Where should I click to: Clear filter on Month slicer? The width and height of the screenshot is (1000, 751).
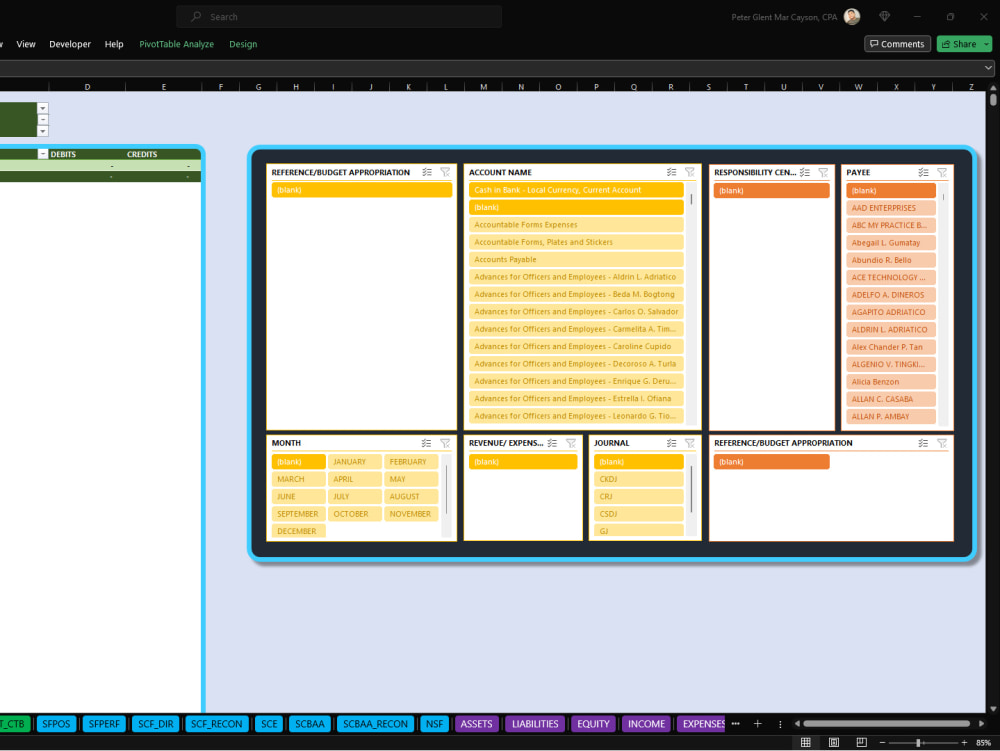[x=445, y=443]
